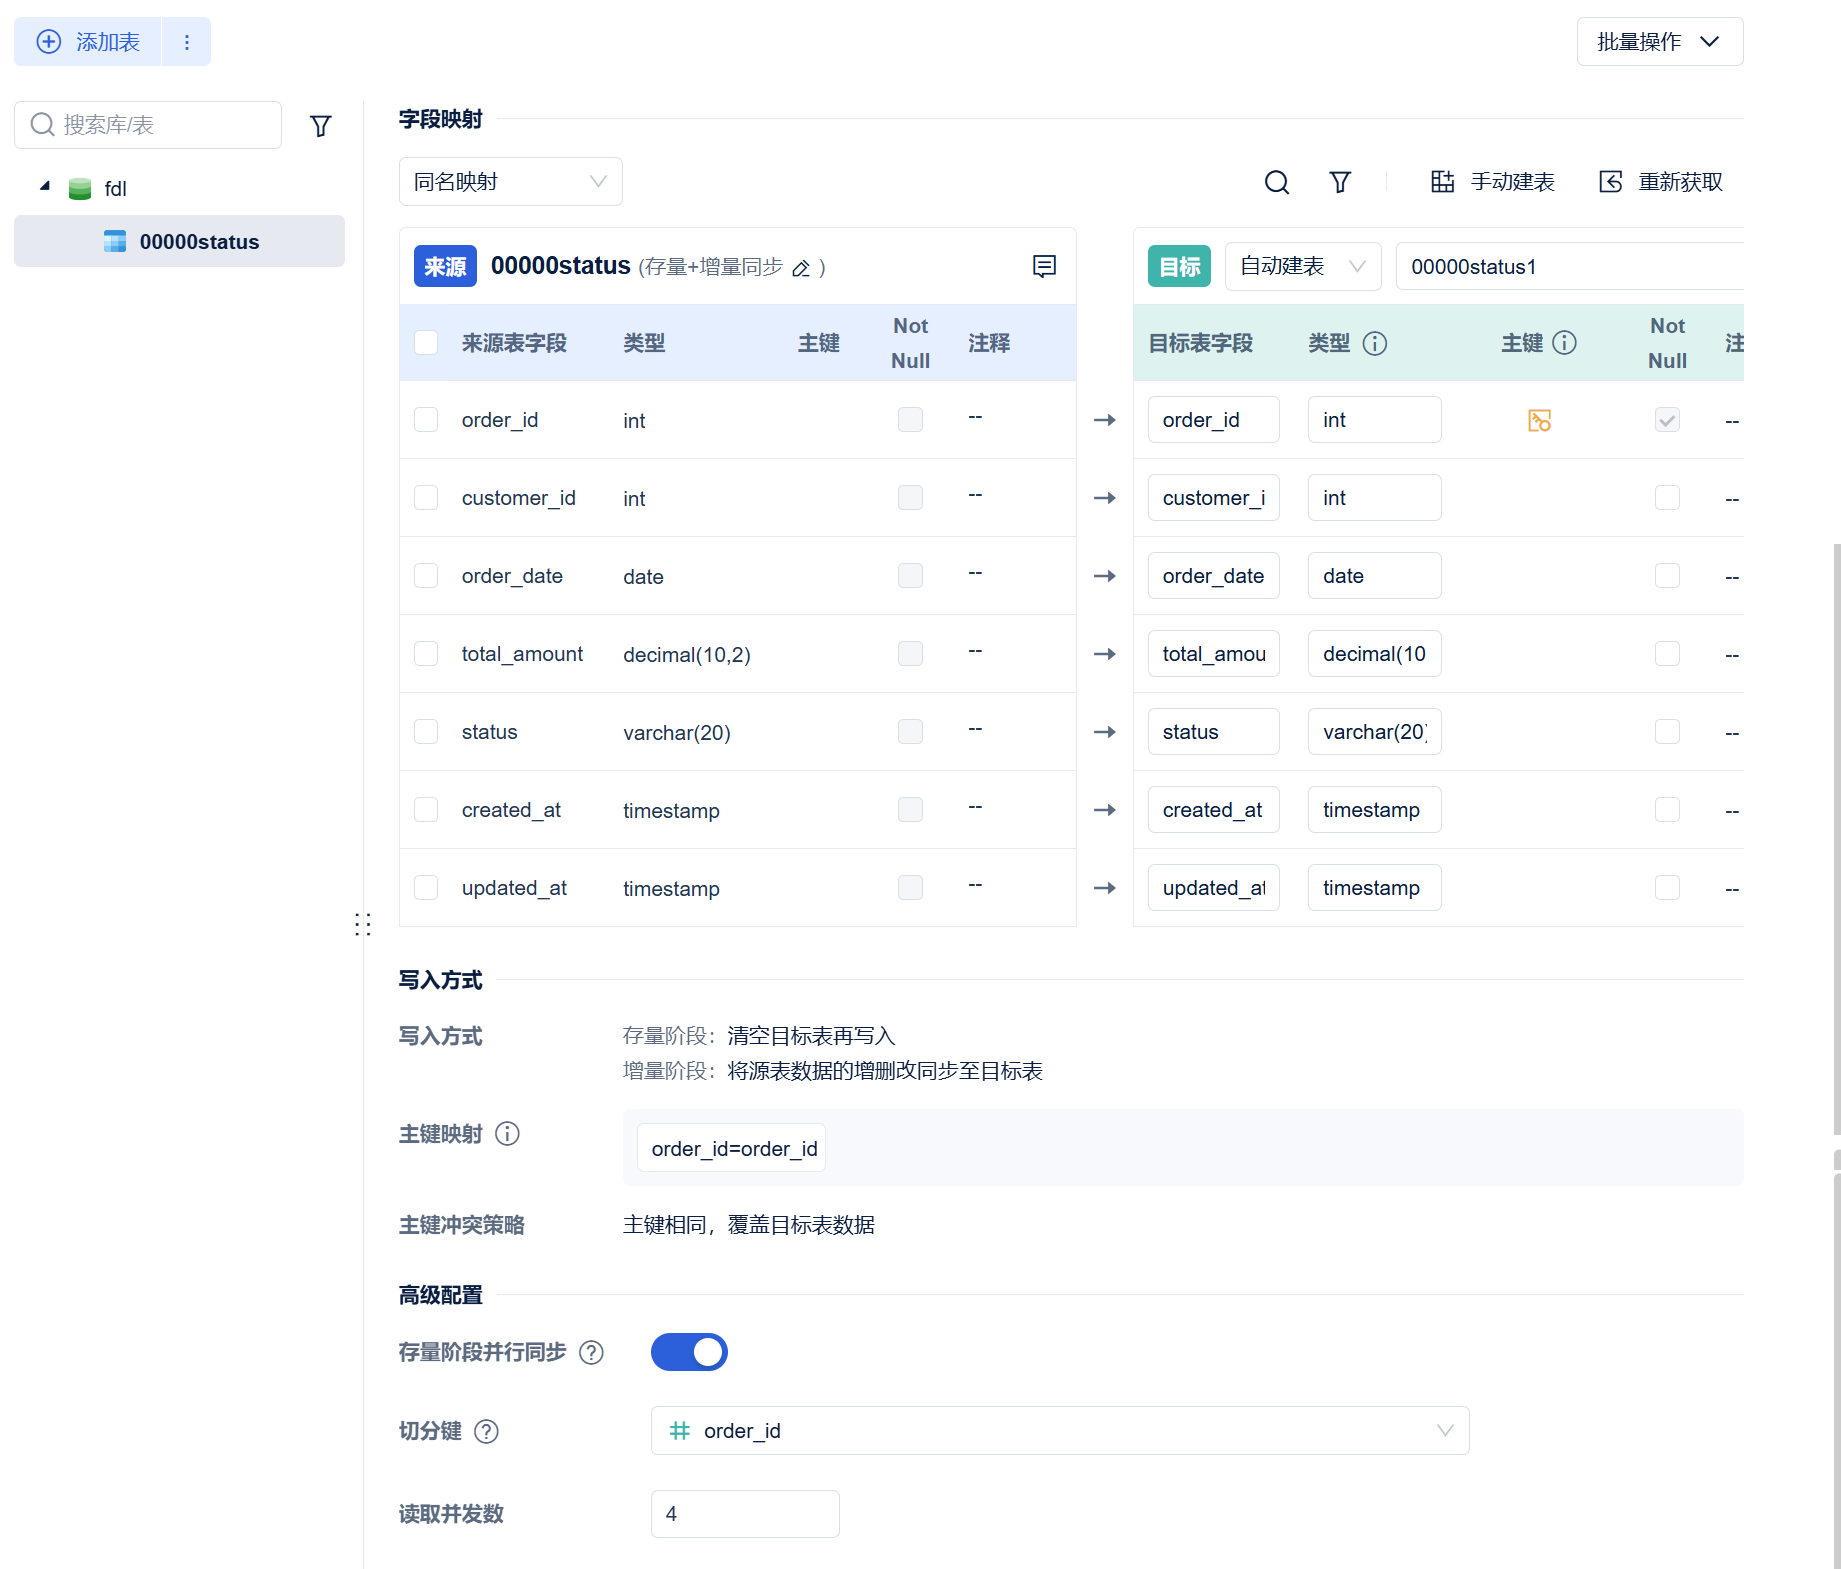Click the fdl database icon

pos(80,189)
